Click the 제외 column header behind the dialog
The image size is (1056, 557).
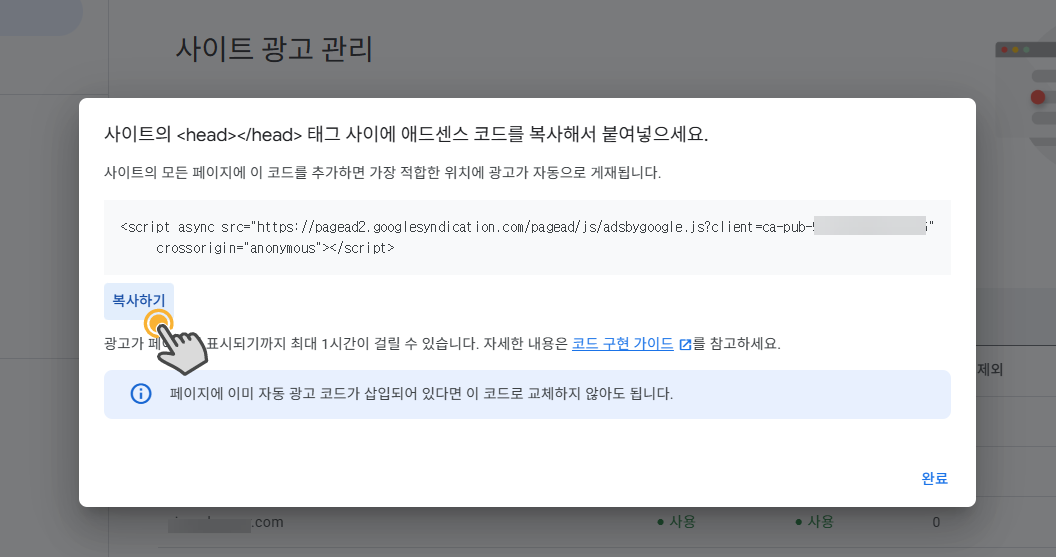[x=990, y=369]
